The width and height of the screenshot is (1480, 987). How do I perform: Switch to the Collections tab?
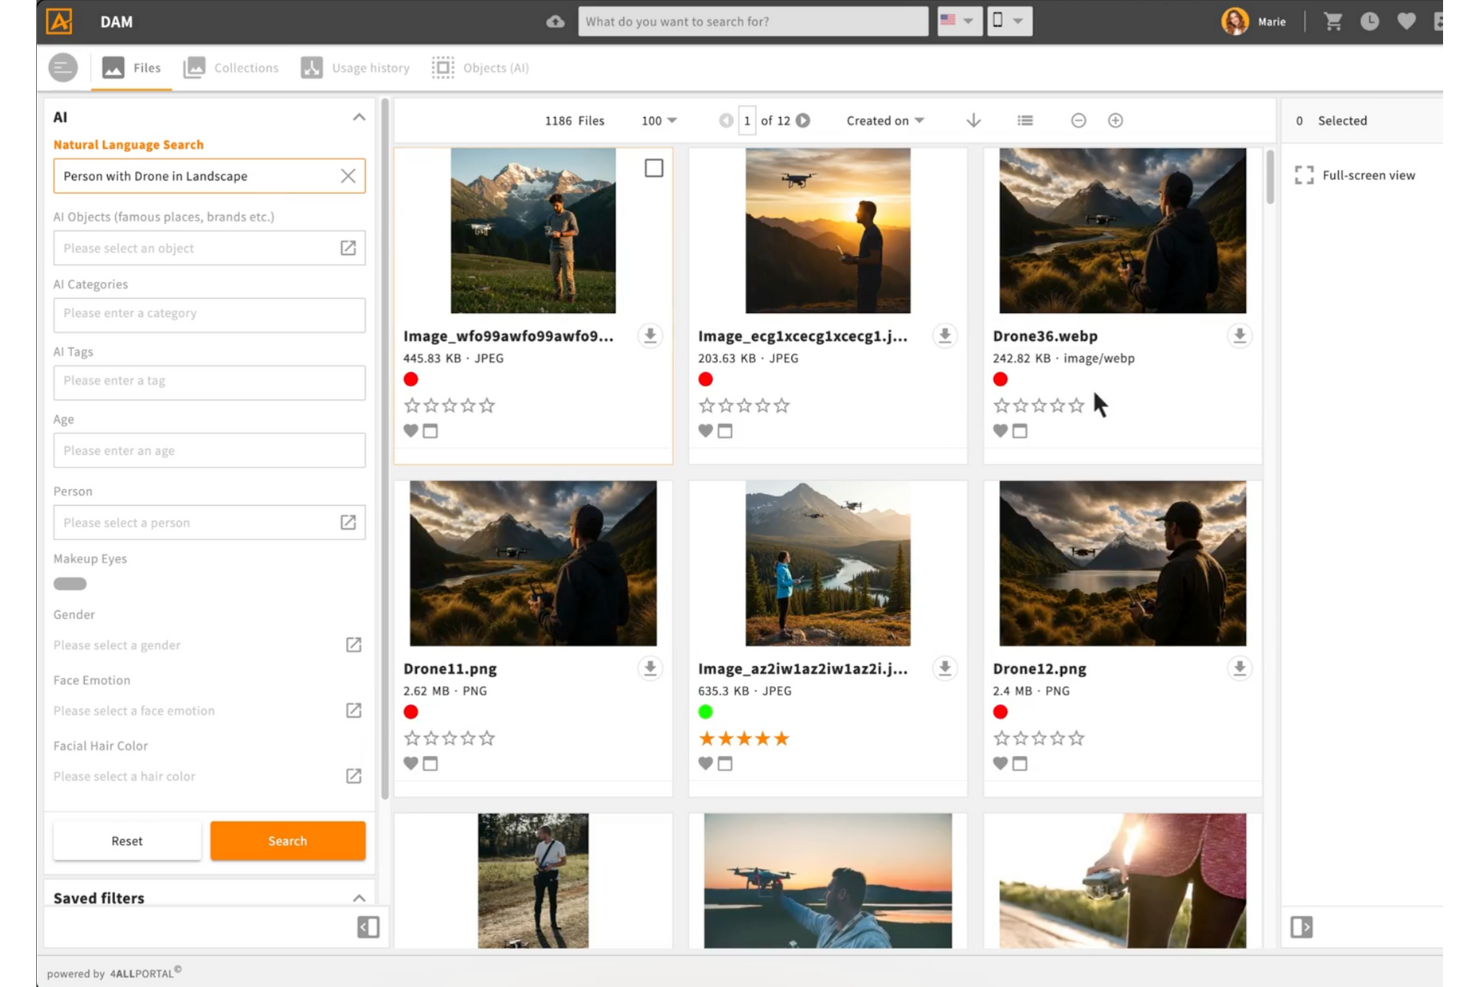pyautogui.click(x=231, y=68)
